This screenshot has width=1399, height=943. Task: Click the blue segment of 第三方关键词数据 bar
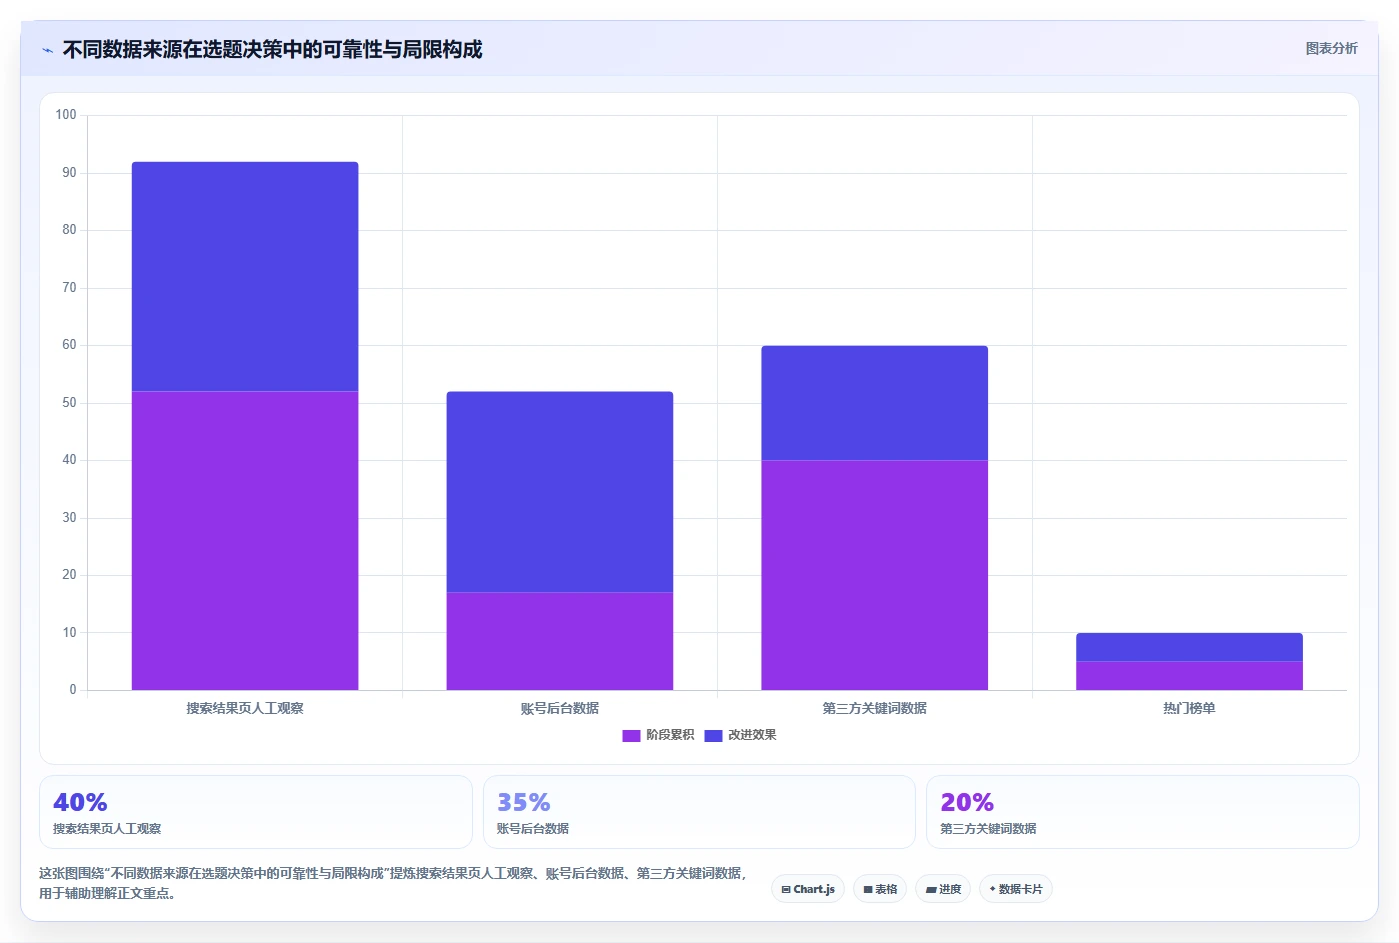(875, 403)
